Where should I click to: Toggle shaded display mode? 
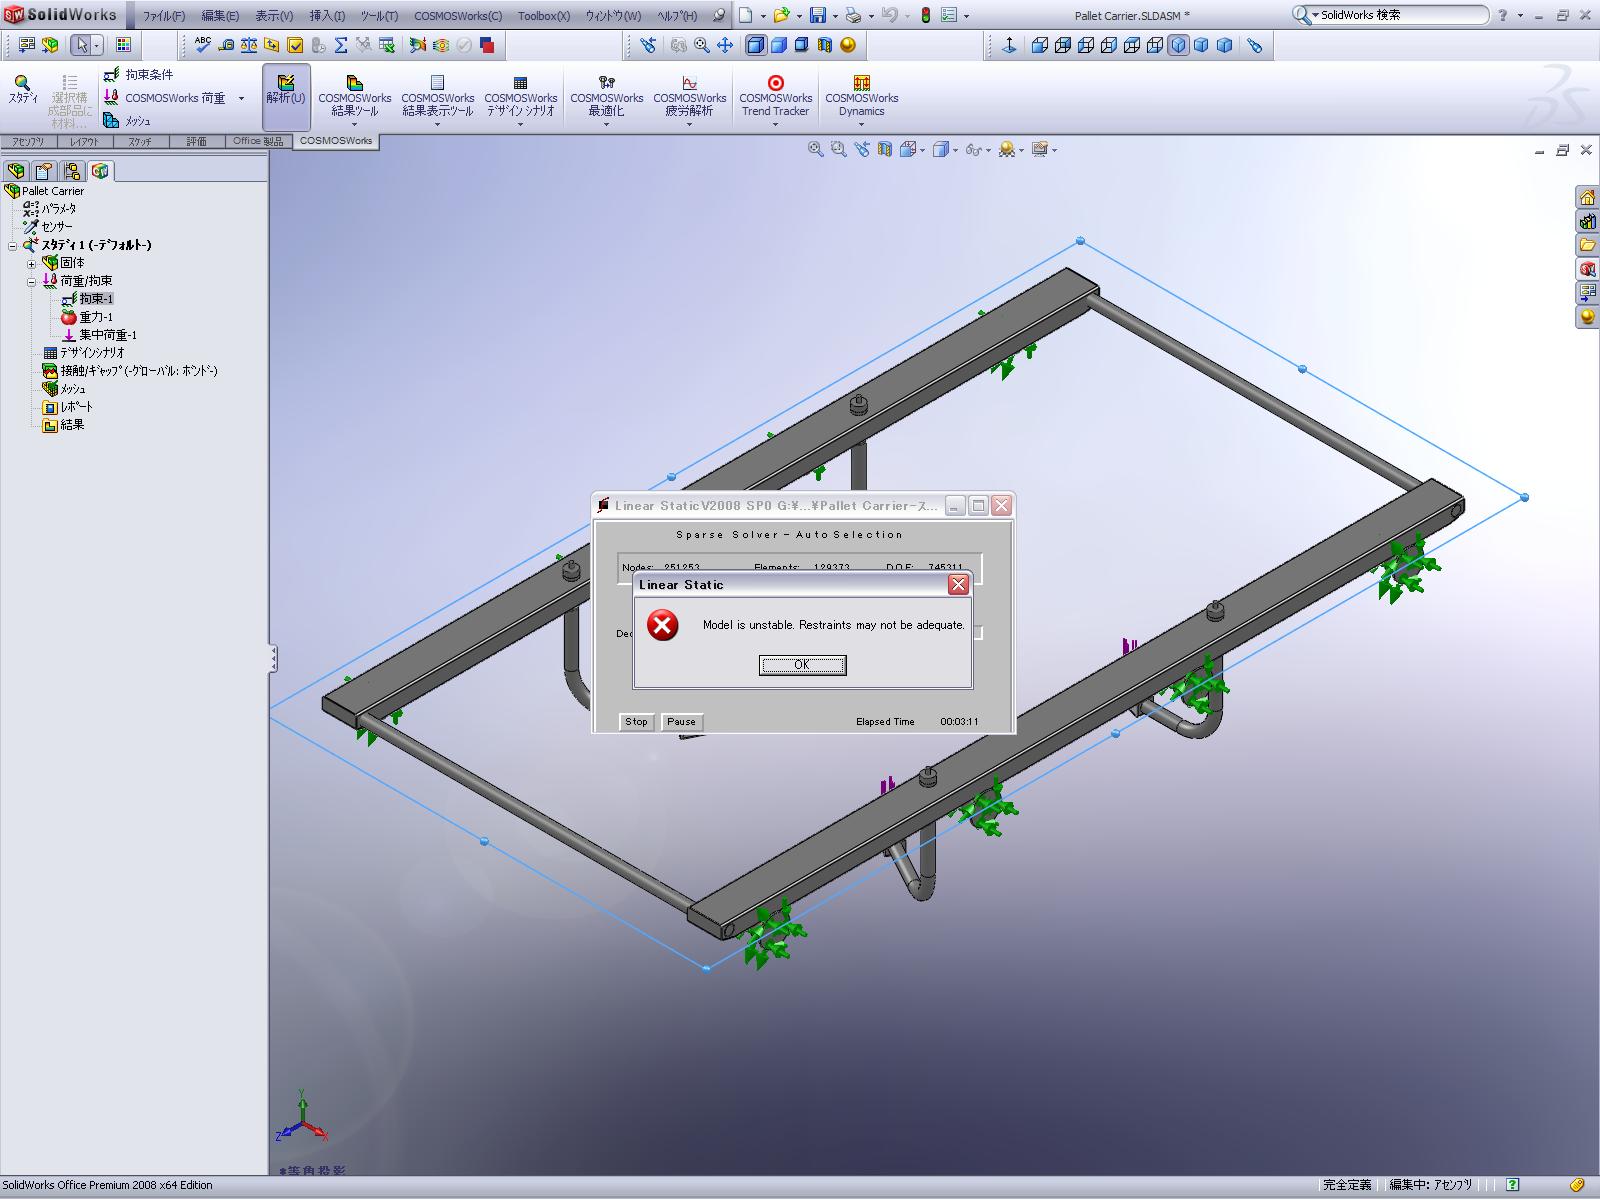click(x=780, y=45)
